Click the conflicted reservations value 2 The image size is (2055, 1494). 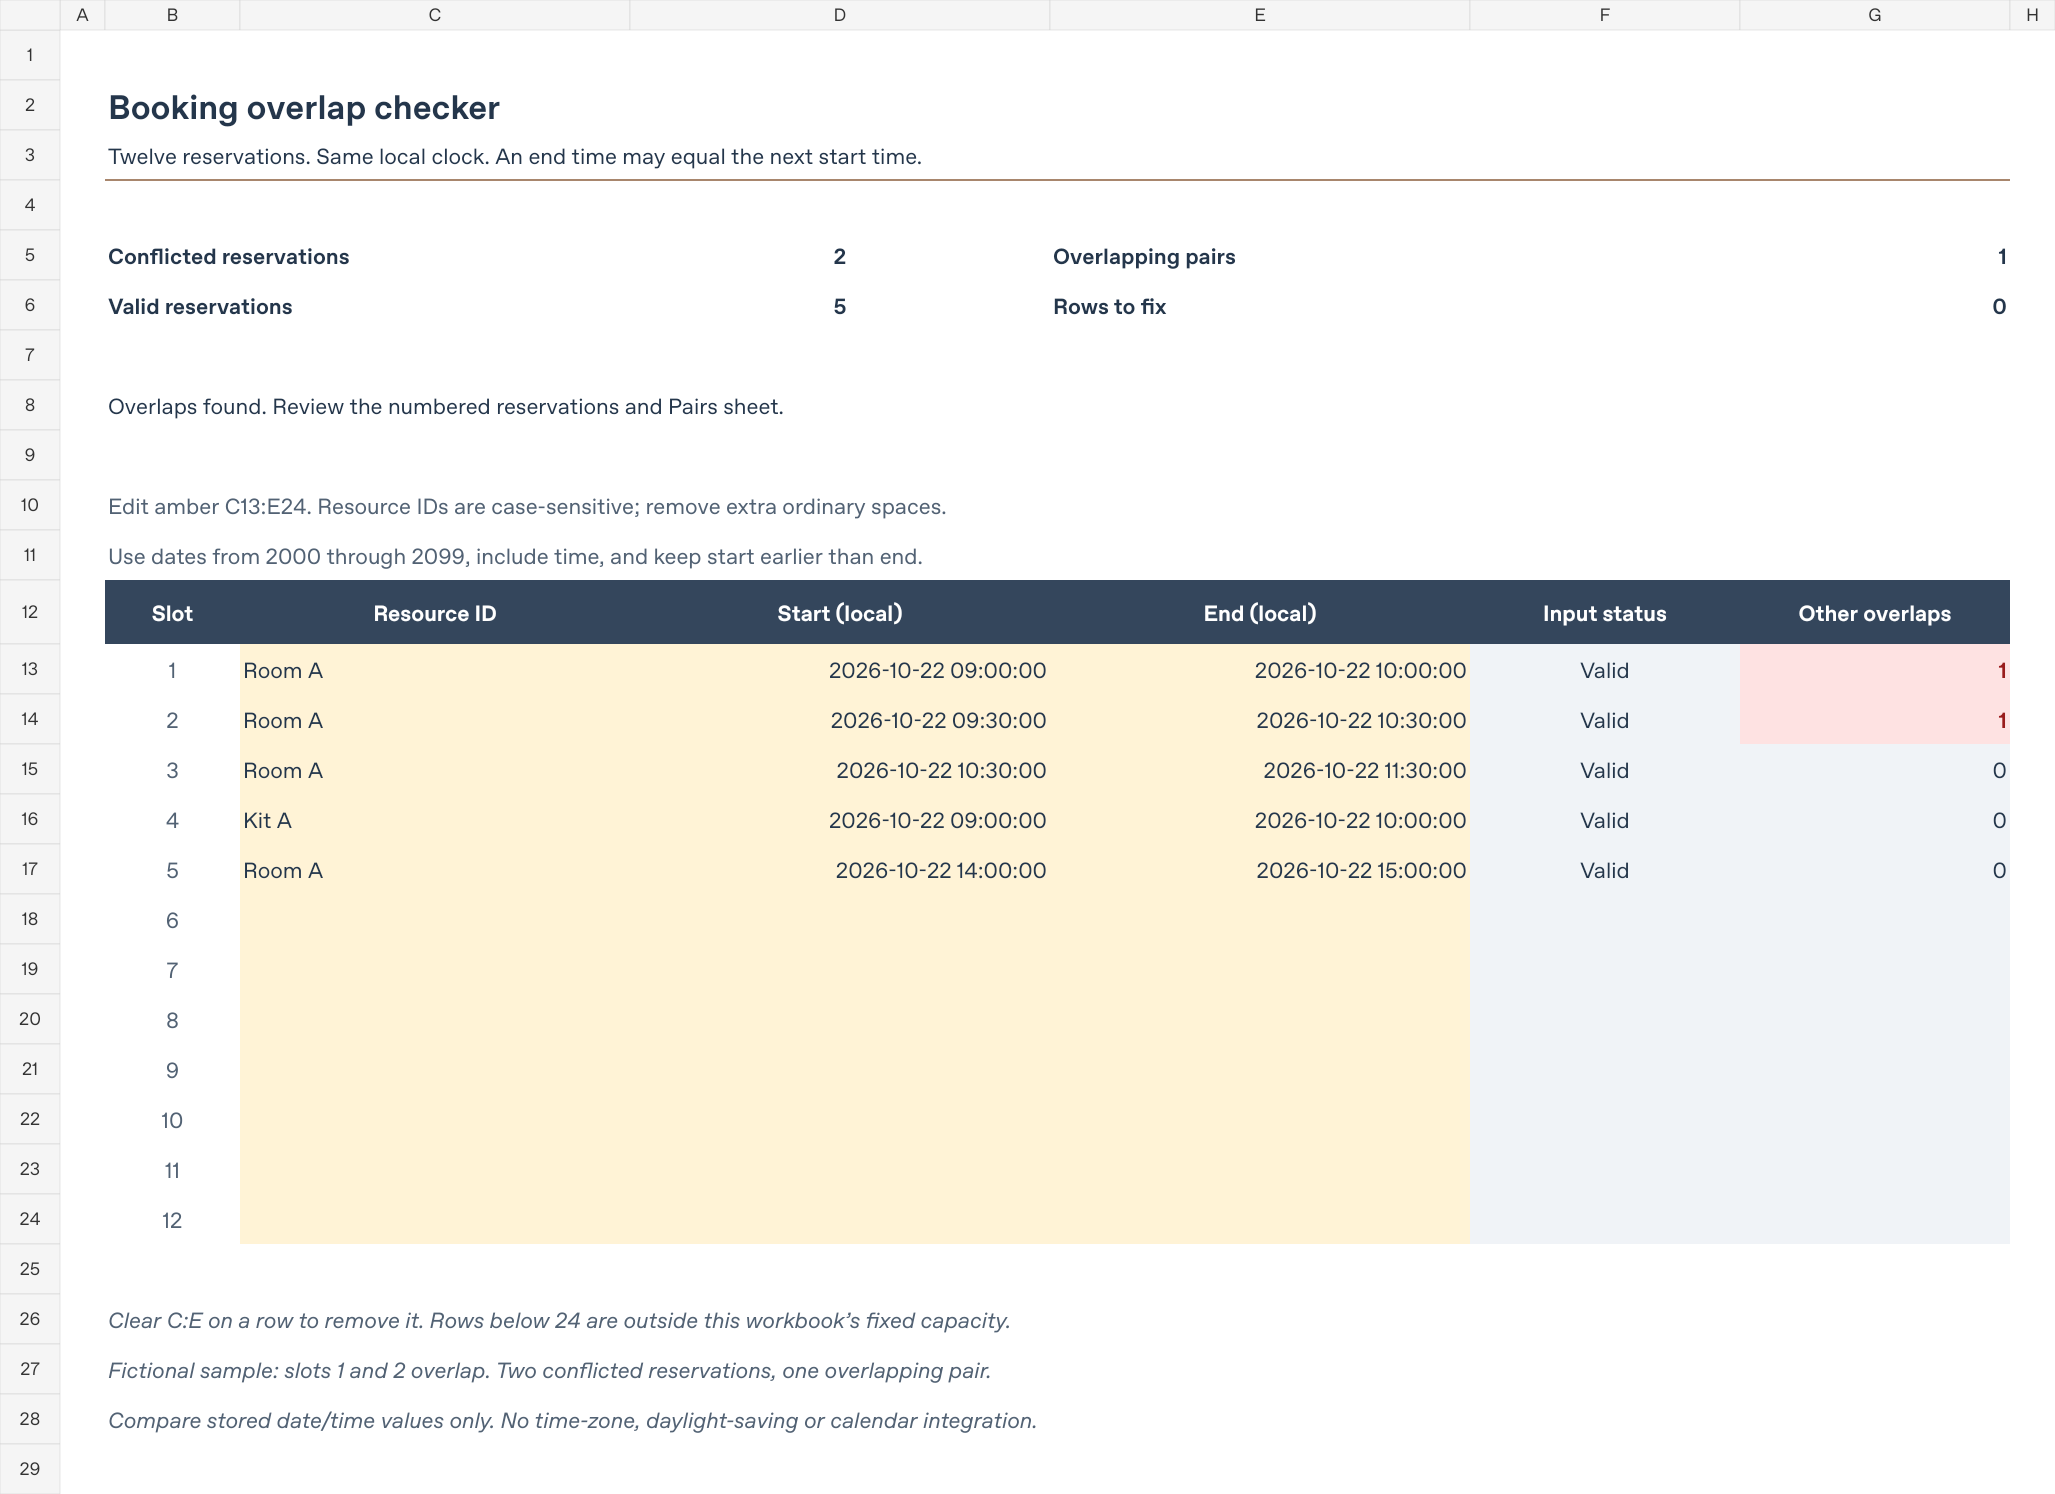(x=840, y=257)
